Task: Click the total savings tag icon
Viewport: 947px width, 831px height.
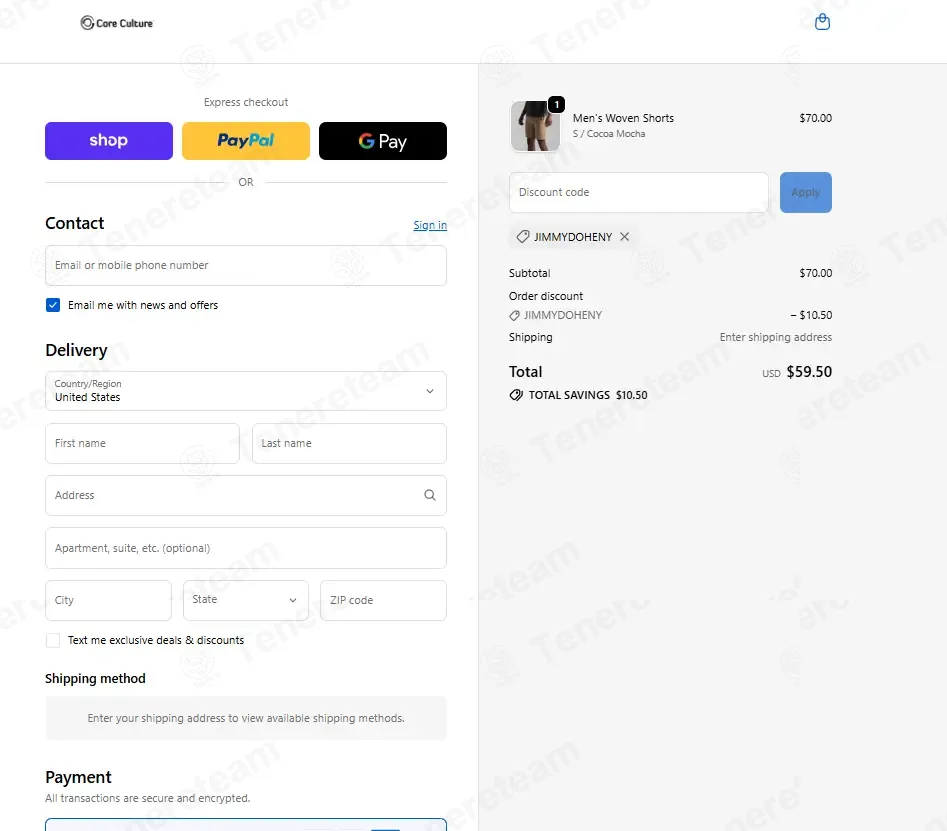Action: (516, 395)
